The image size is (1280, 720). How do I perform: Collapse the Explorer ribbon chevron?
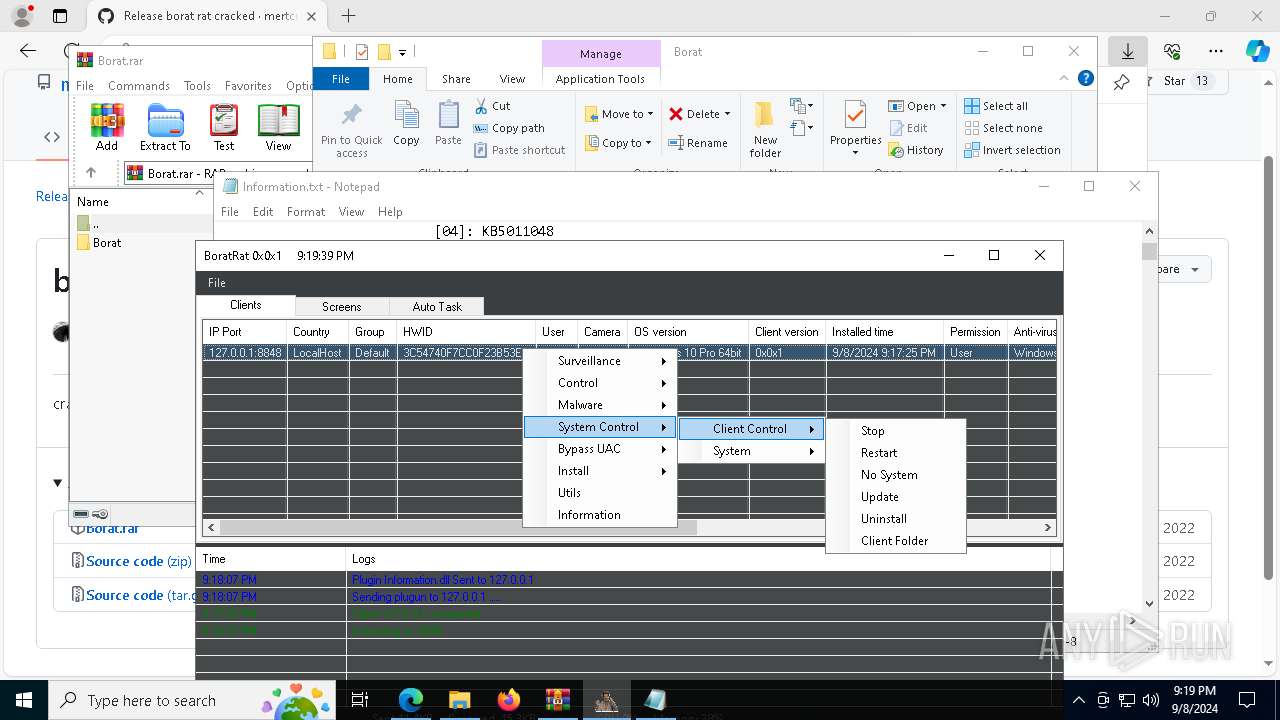pyautogui.click(x=1064, y=78)
